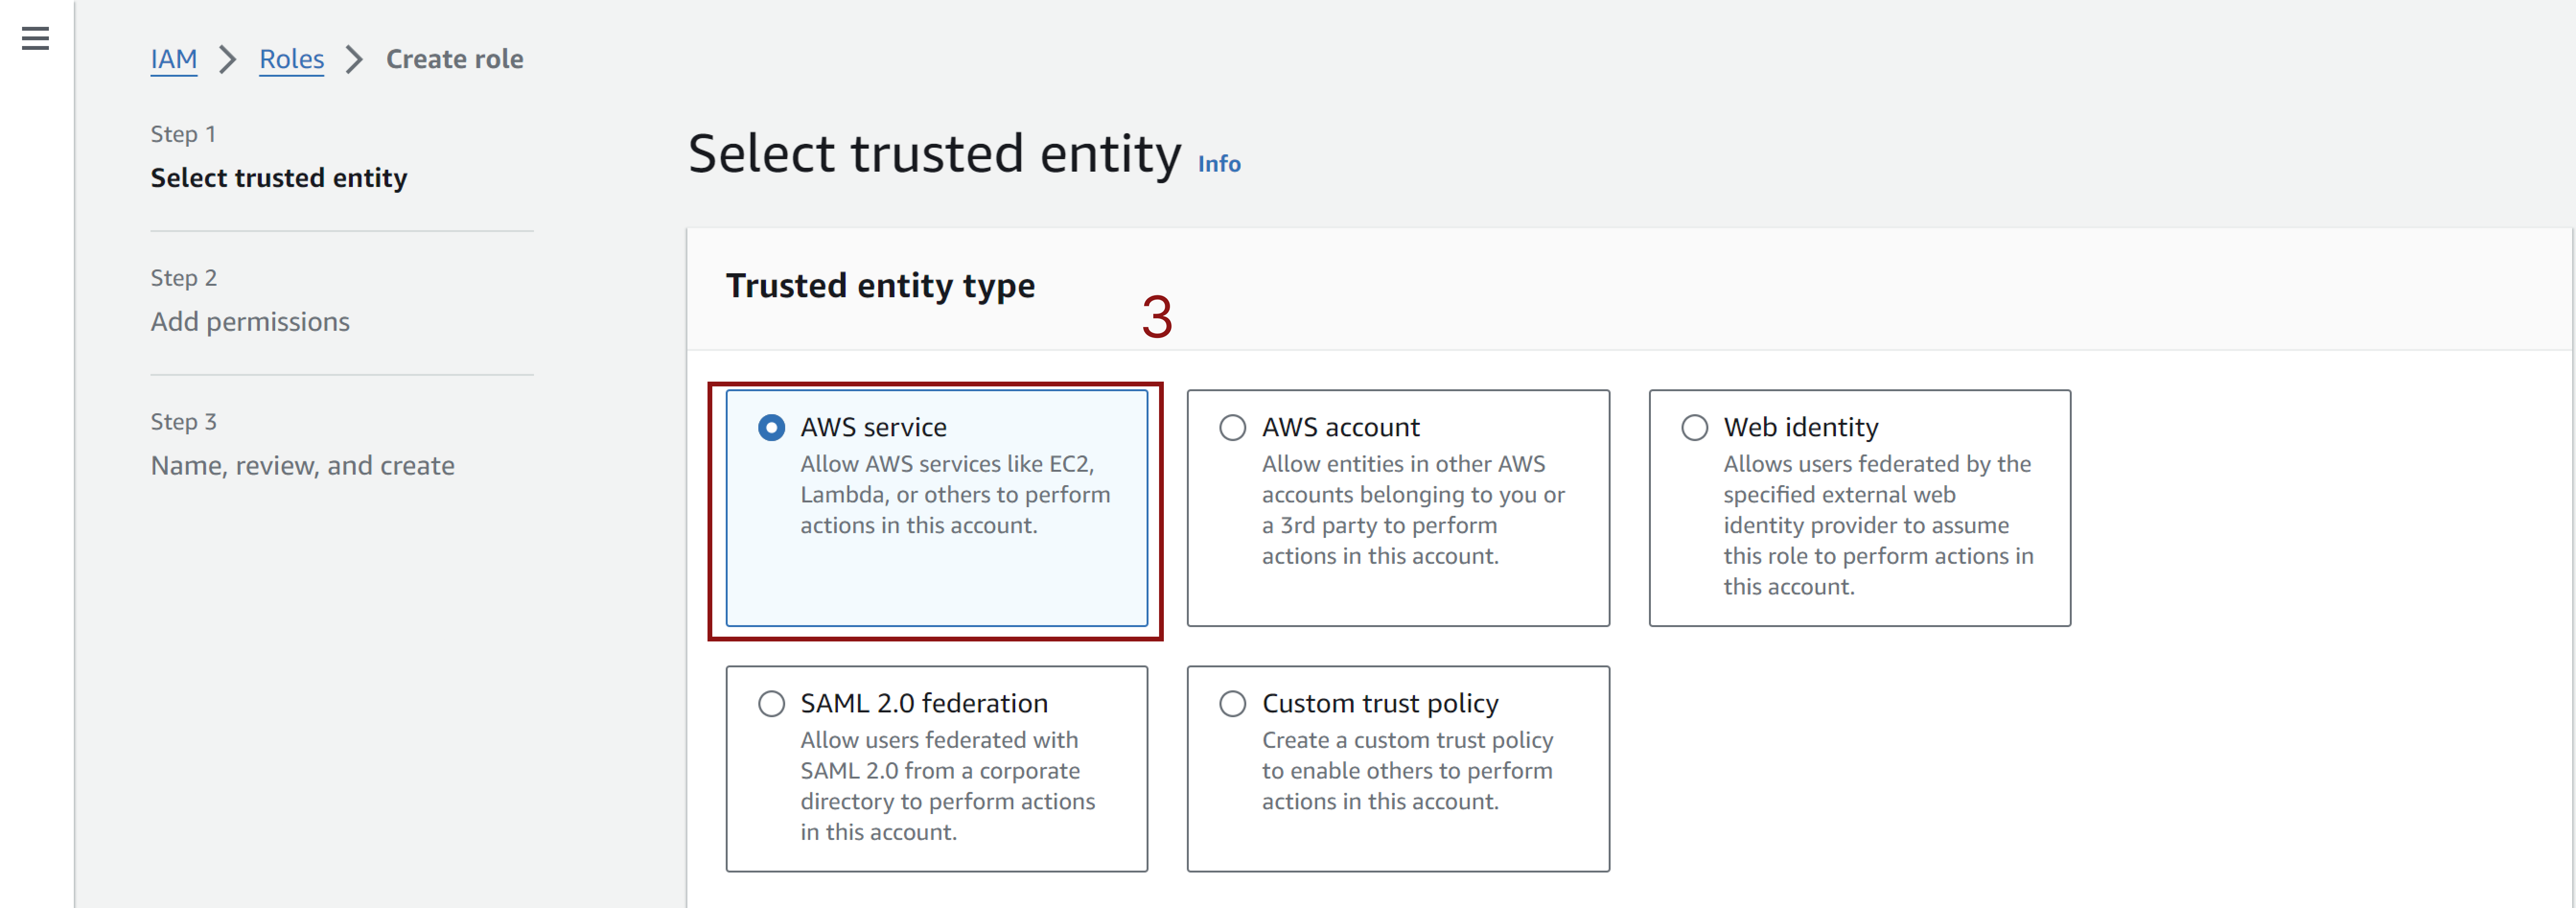Click the 'Select trusted entity' step label
The height and width of the screenshot is (908, 2576).
(x=279, y=178)
